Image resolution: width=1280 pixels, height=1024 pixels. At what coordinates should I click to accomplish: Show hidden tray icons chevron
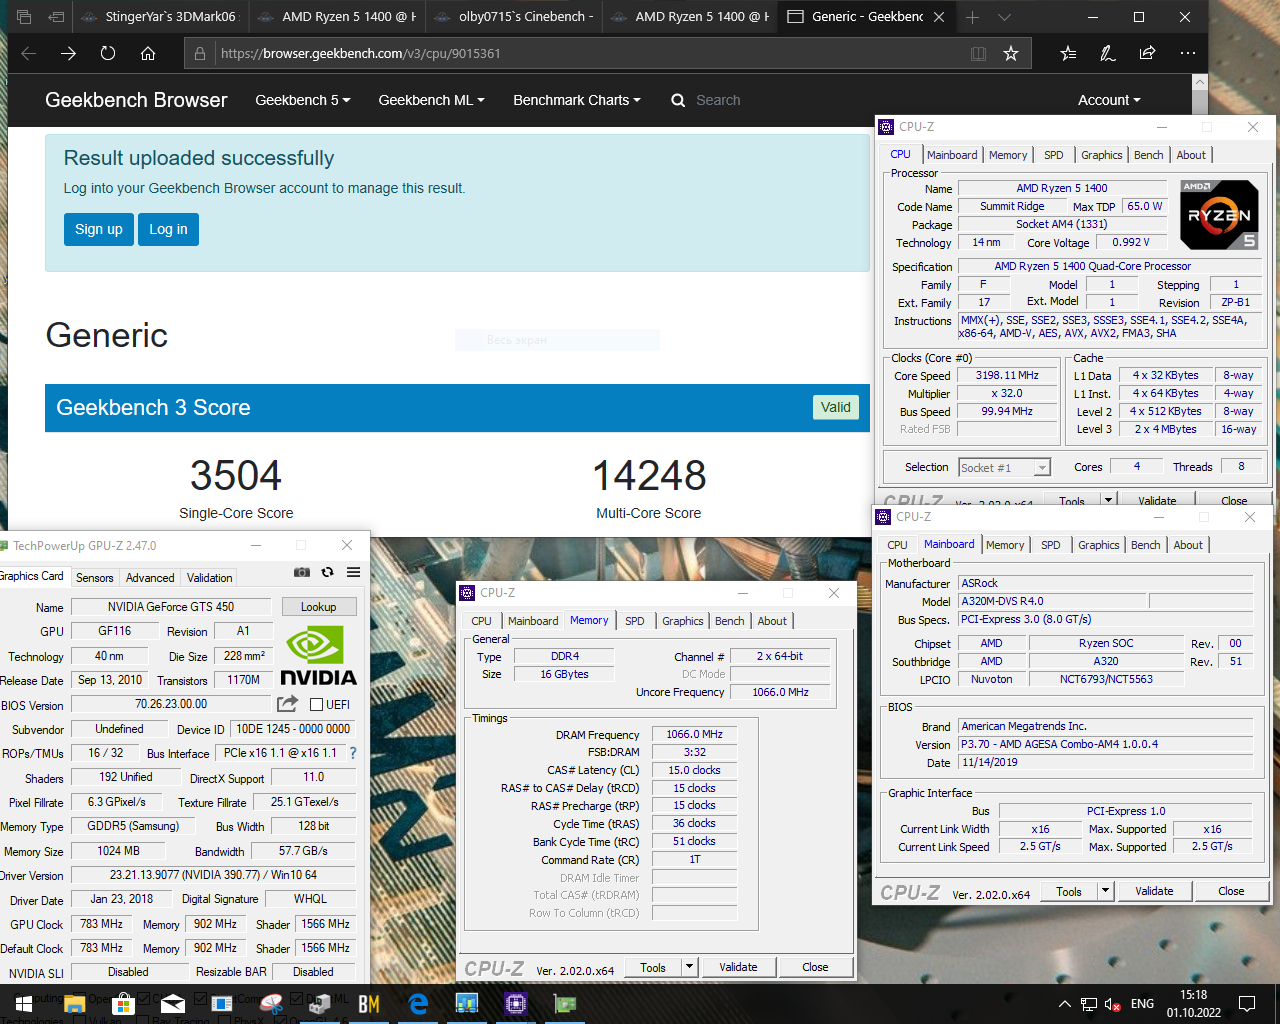pyautogui.click(x=1065, y=1004)
